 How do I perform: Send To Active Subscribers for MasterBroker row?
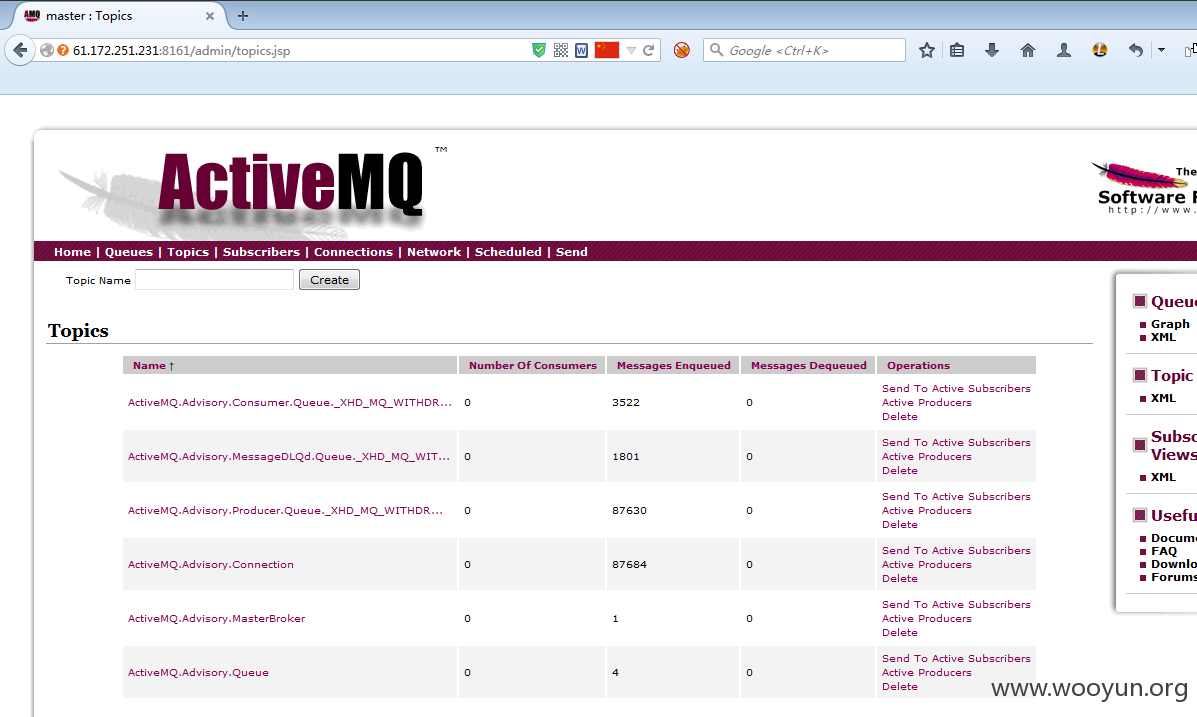pyautogui.click(x=956, y=605)
